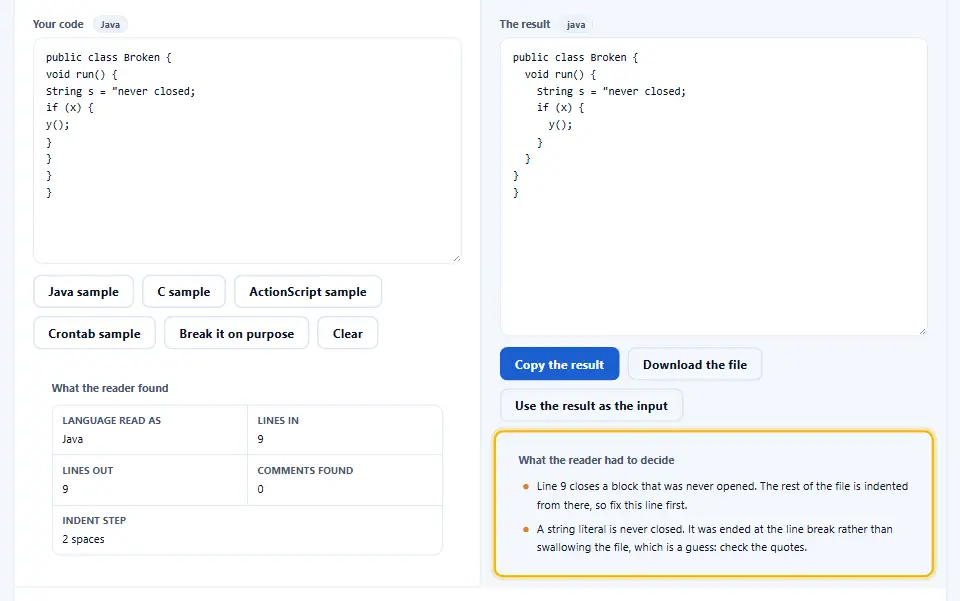This screenshot has width=960, height=601.
Task: Select the value 0 under Comments Found
Action: click(x=261, y=489)
